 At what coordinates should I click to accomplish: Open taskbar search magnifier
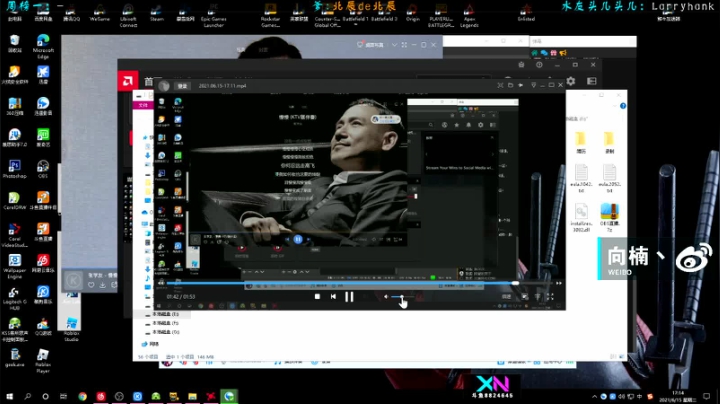pyautogui.click(x=28, y=396)
